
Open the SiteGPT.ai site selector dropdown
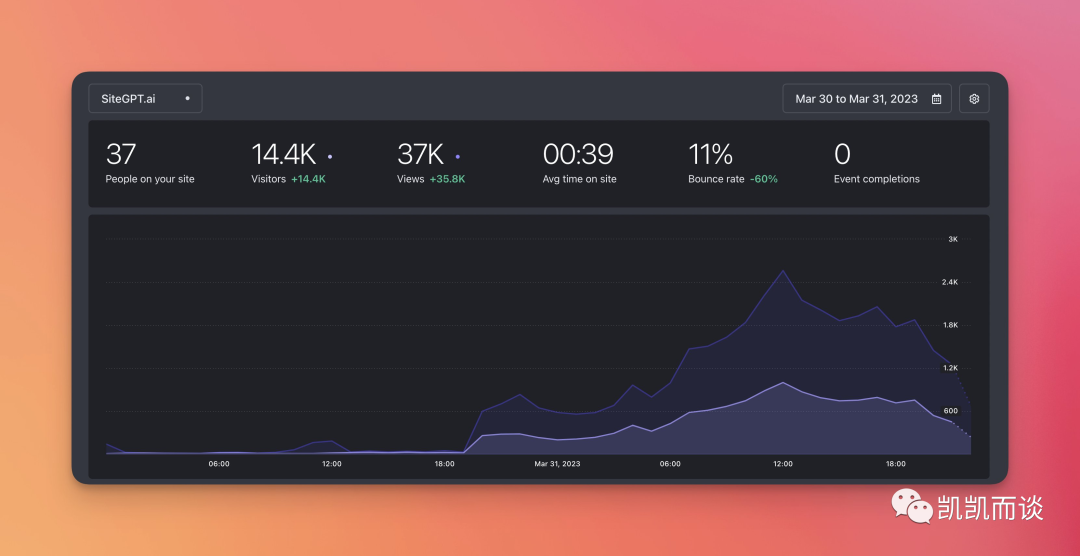point(145,99)
